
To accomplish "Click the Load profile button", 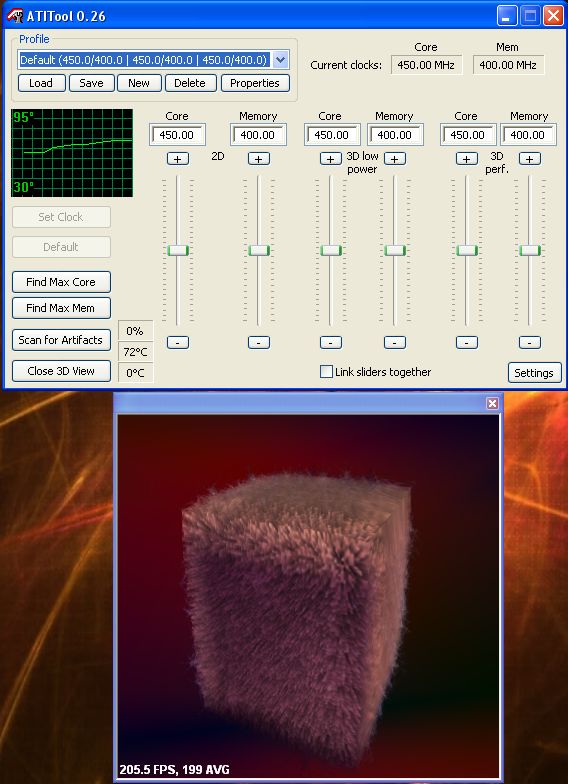I will [42, 83].
